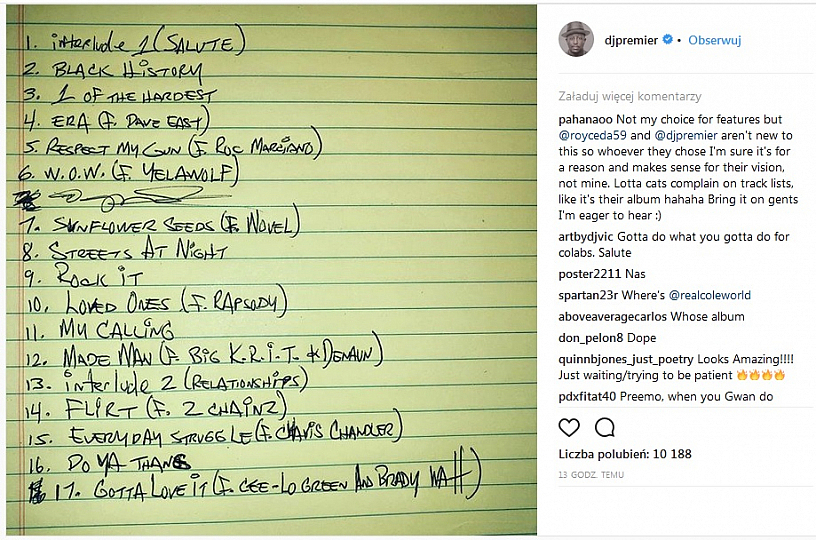Screen dimensions: 816x540
Task: Visit artbydjvic's profile from the comment
Action: point(593,237)
